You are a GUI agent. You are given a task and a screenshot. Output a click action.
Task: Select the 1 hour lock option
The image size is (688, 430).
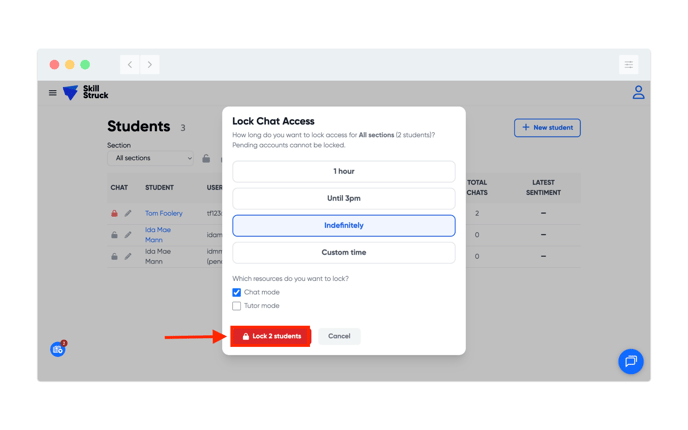(343, 172)
